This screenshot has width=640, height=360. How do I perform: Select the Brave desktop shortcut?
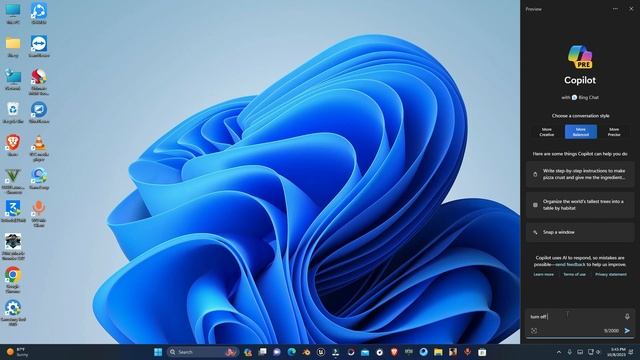coord(13,146)
